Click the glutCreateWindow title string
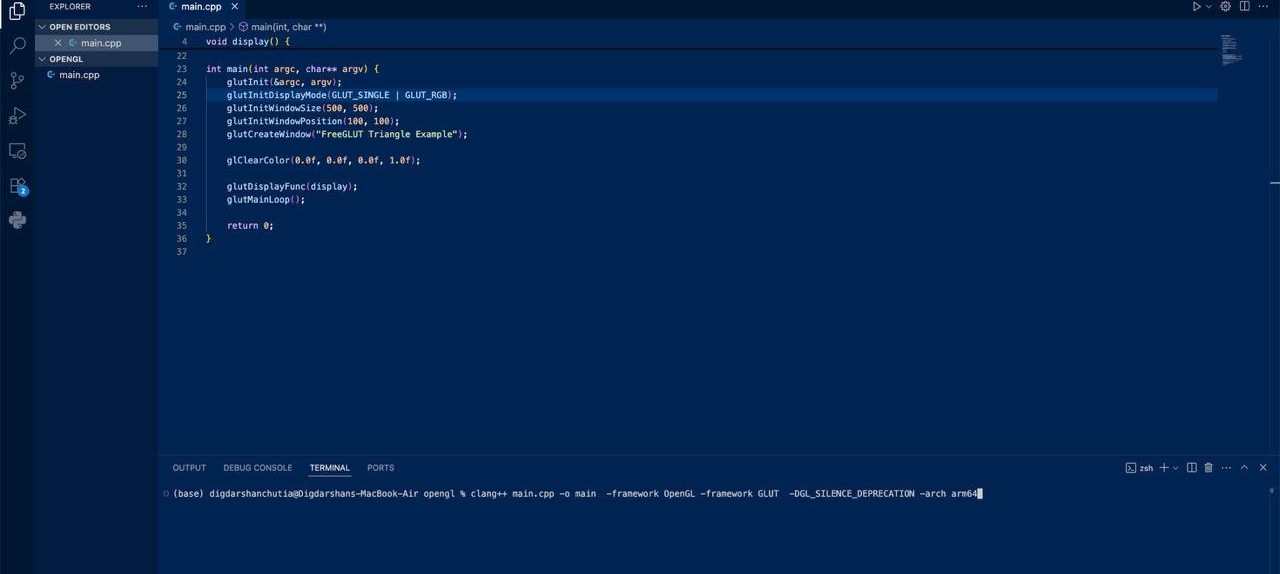The width and height of the screenshot is (1280, 574). [386, 134]
